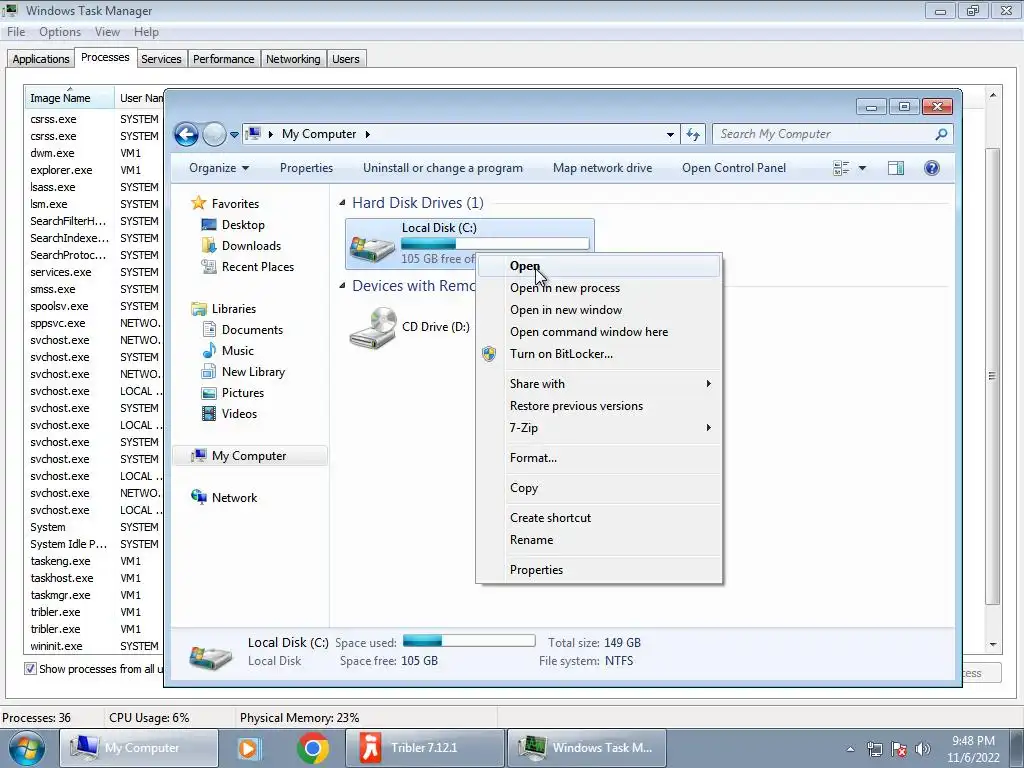Switch to Task Manager Performance tab

223,59
